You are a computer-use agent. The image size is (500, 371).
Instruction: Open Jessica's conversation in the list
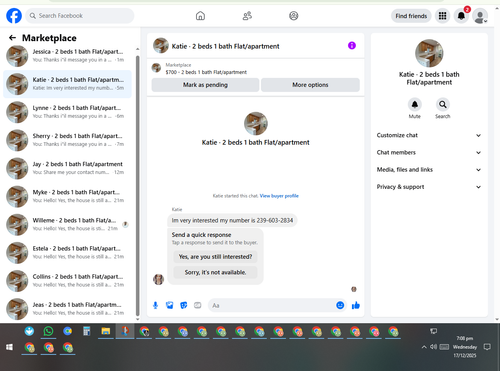coord(67,56)
